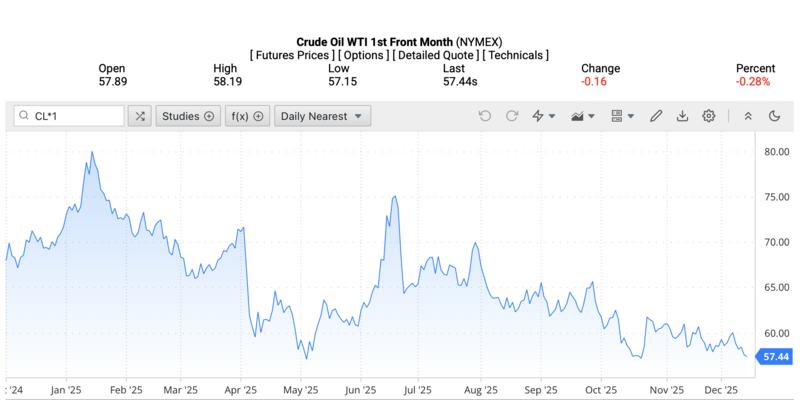Click the shuffle compare symbols icon
This screenshot has height=400, width=800.
tap(140, 116)
